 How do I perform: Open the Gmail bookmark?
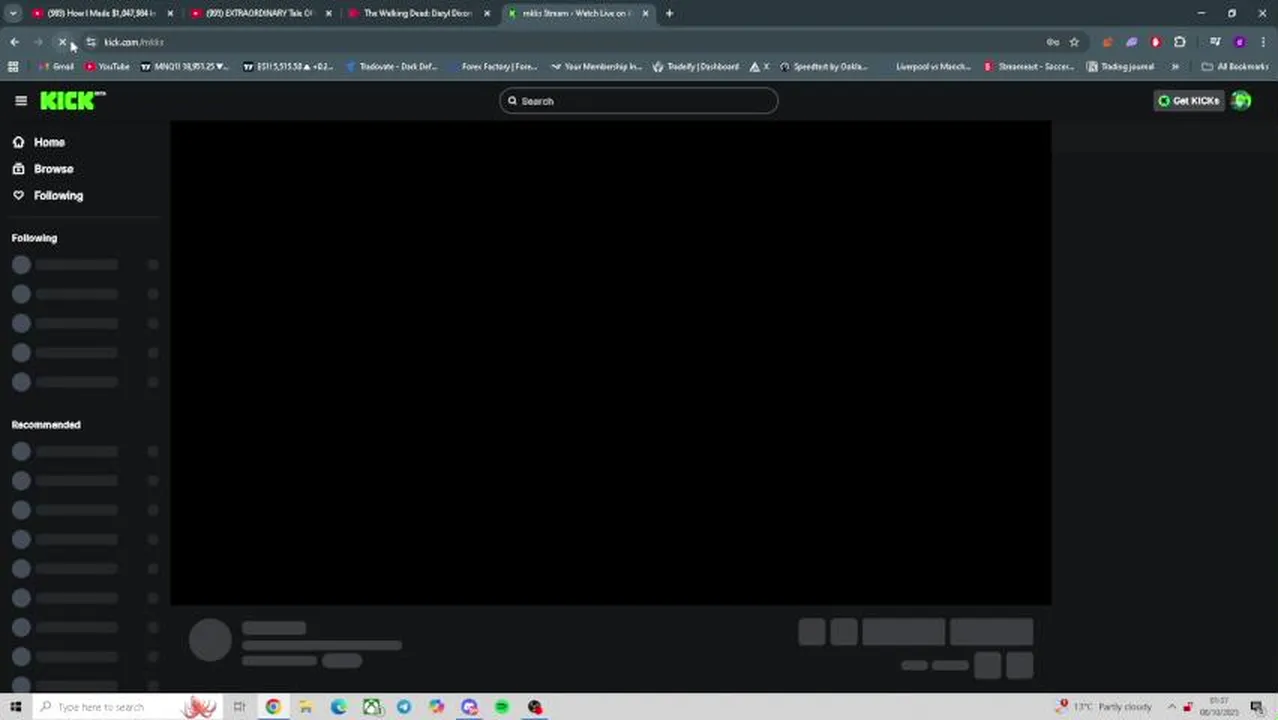[x=56, y=67]
